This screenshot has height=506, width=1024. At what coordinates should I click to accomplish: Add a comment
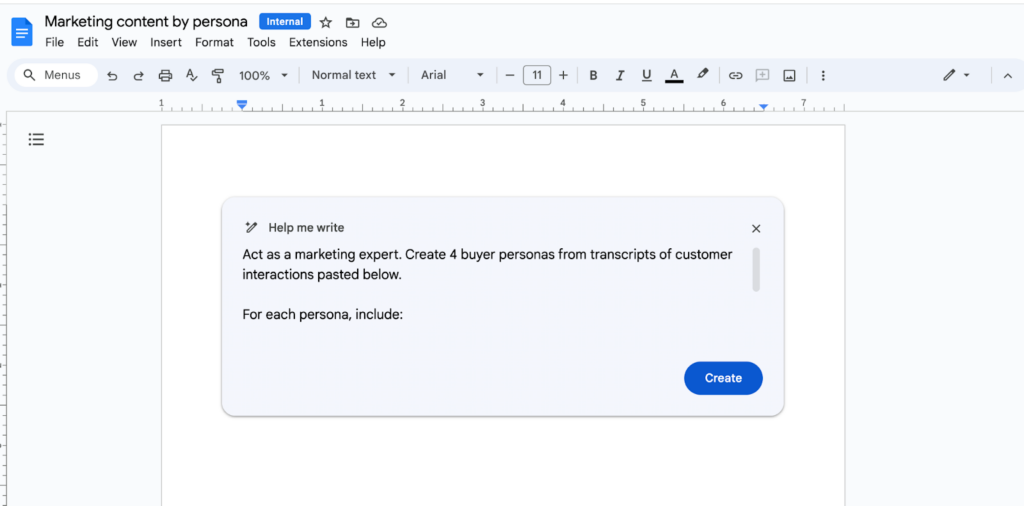762,76
